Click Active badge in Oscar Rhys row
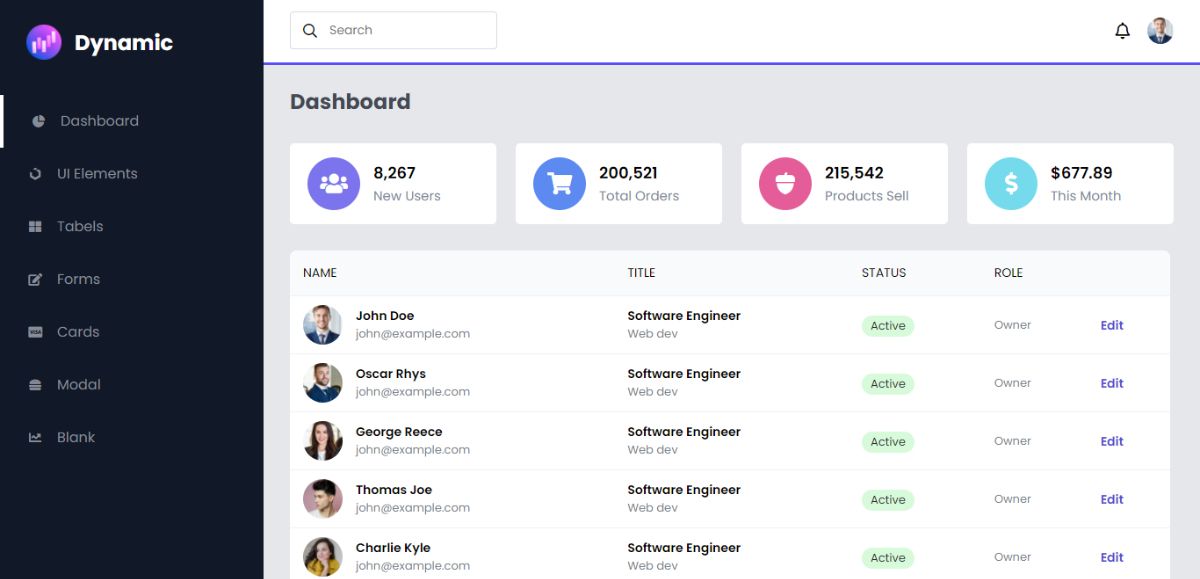The height and width of the screenshot is (579, 1200). (888, 384)
